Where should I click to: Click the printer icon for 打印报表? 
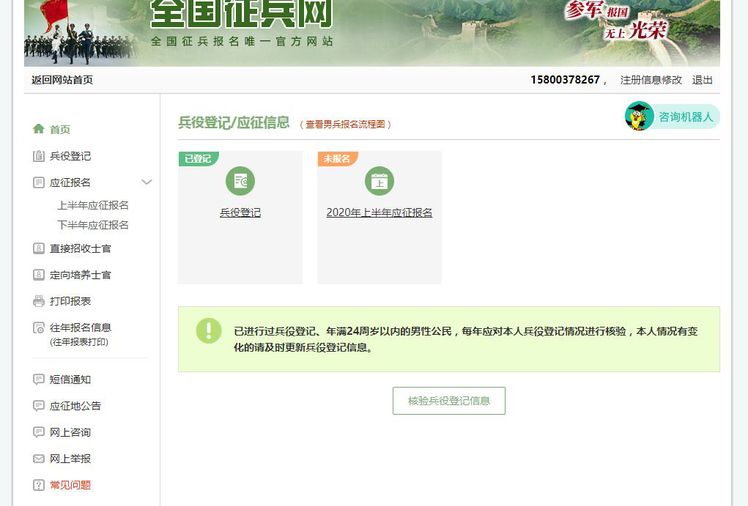pyautogui.click(x=39, y=301)
